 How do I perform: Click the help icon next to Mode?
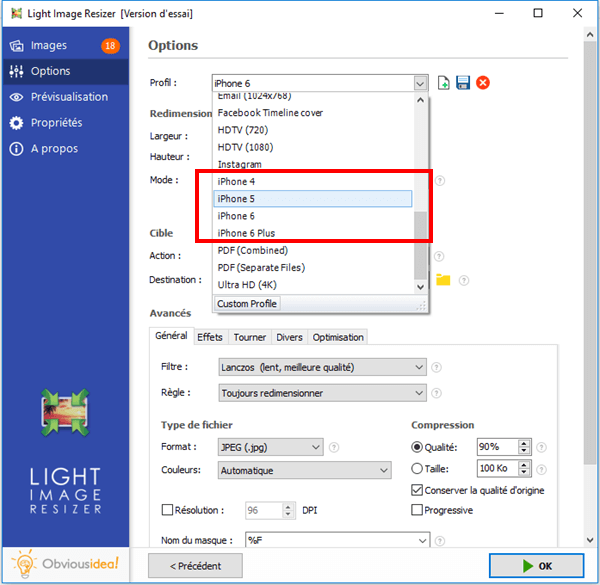(440, 180)
